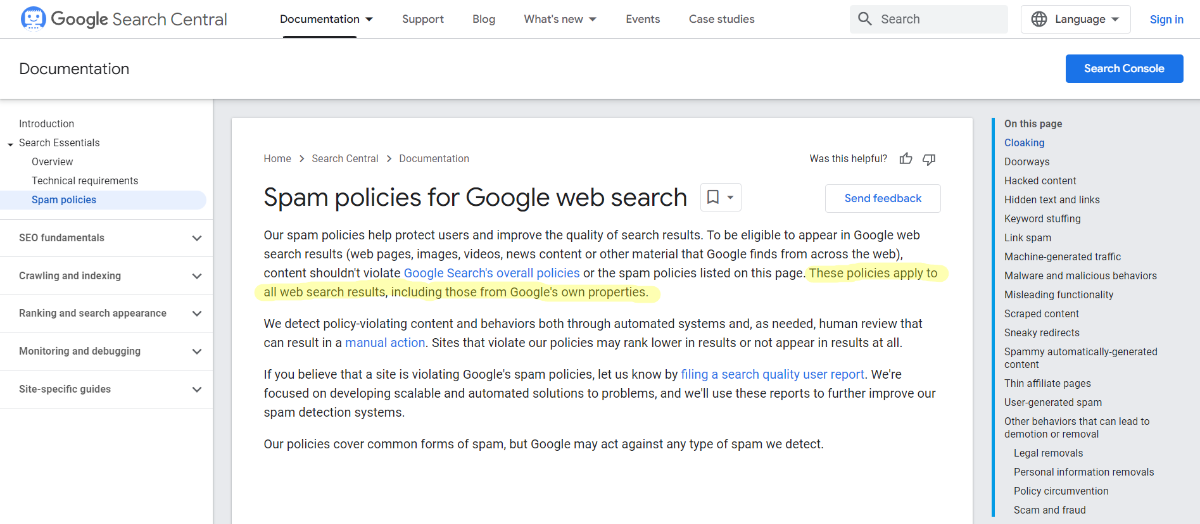Open the Blog tab
The height and width of the screenshot is (524, 1200).
pyautogui.click(x=484, y=19)
